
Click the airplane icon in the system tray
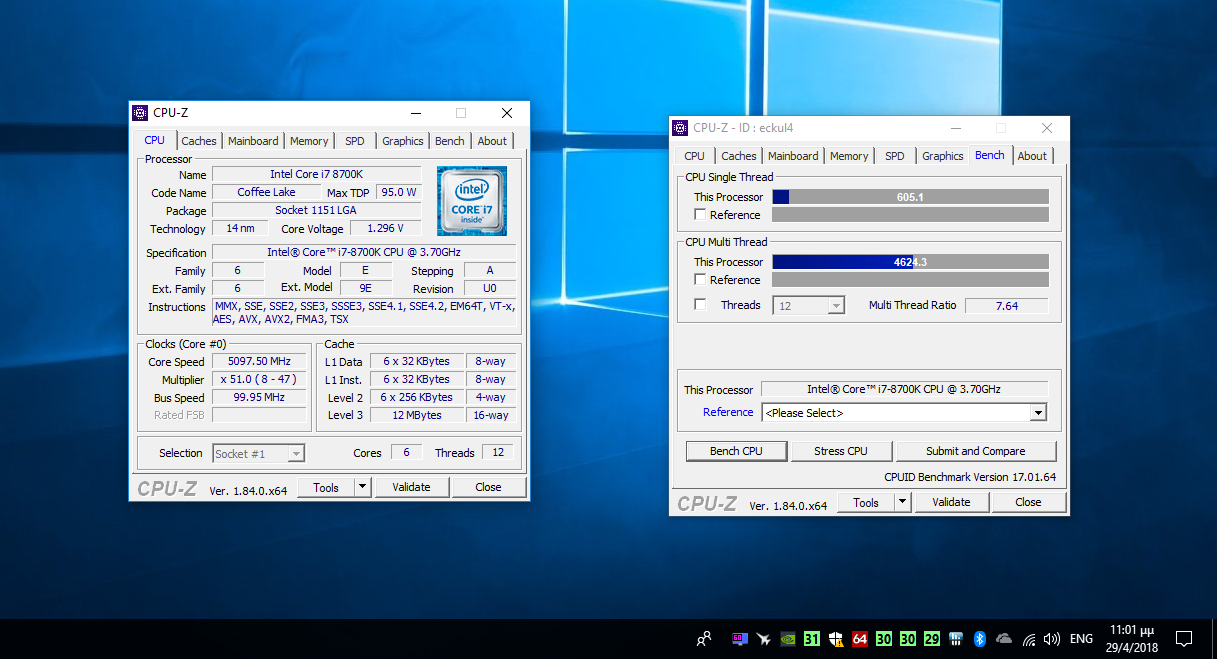pos(764,638)
